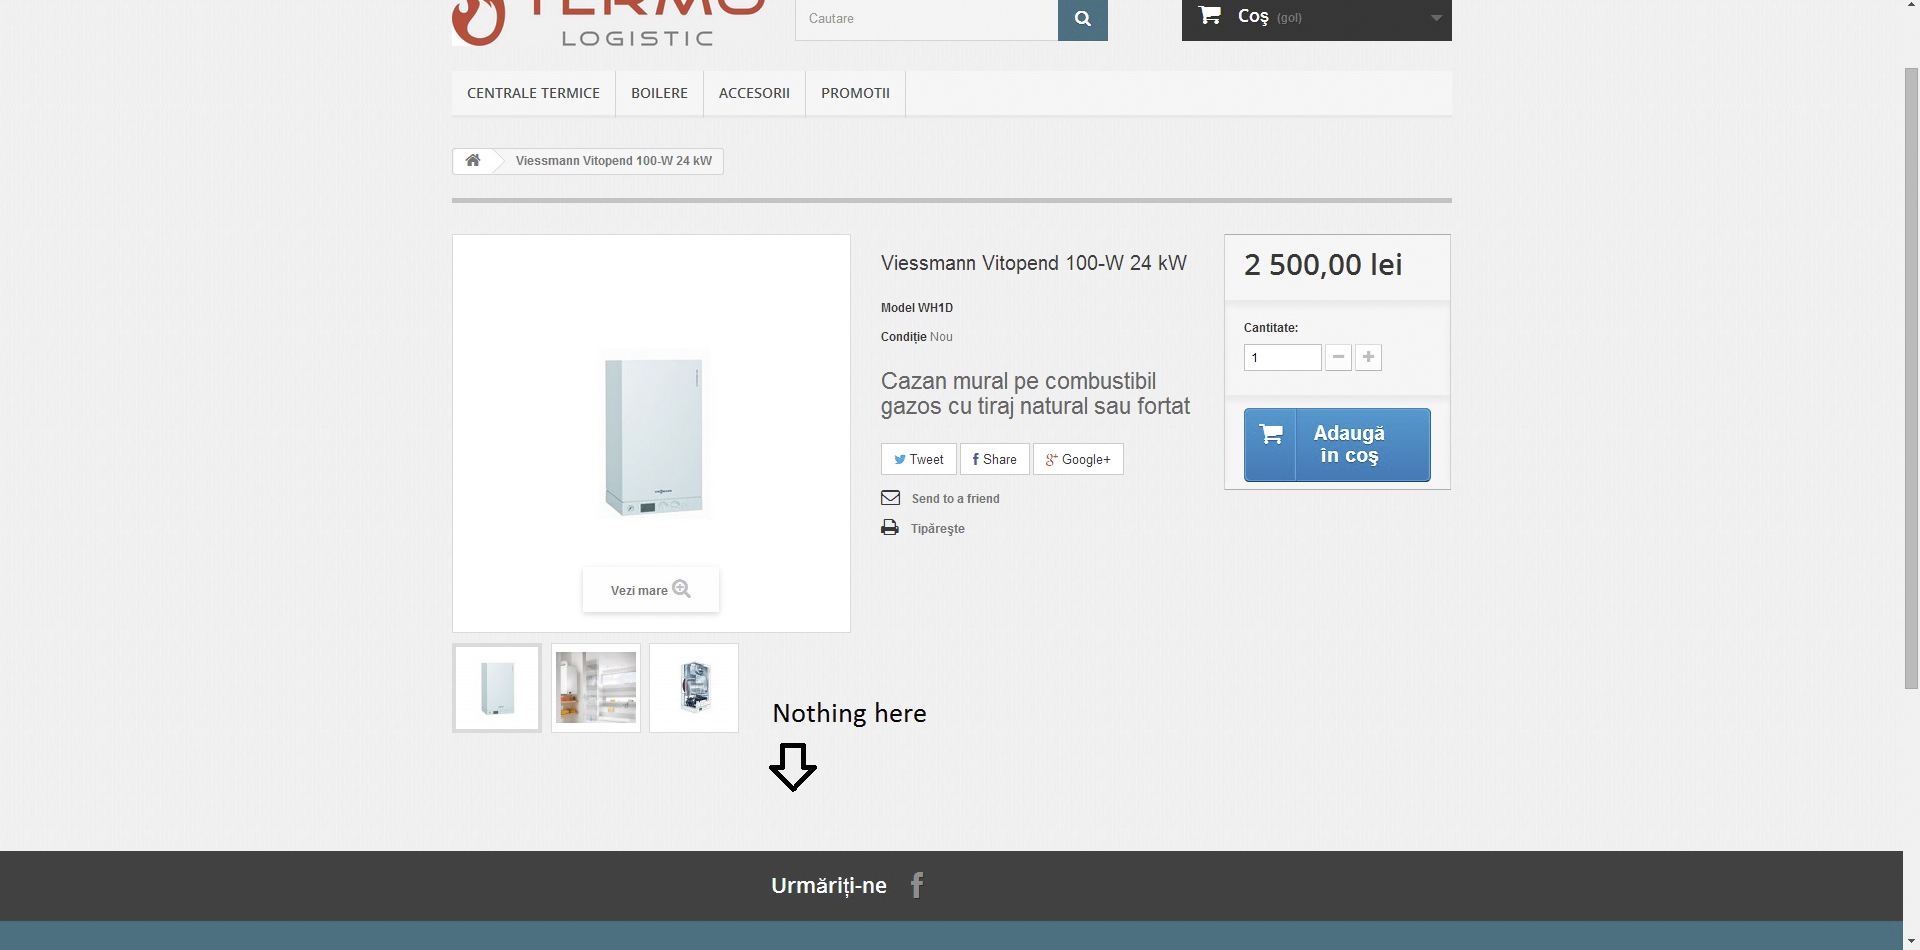Click Vezi mare to enlarge image
This screenshot has width=1920, height=950.
(651, 590)
